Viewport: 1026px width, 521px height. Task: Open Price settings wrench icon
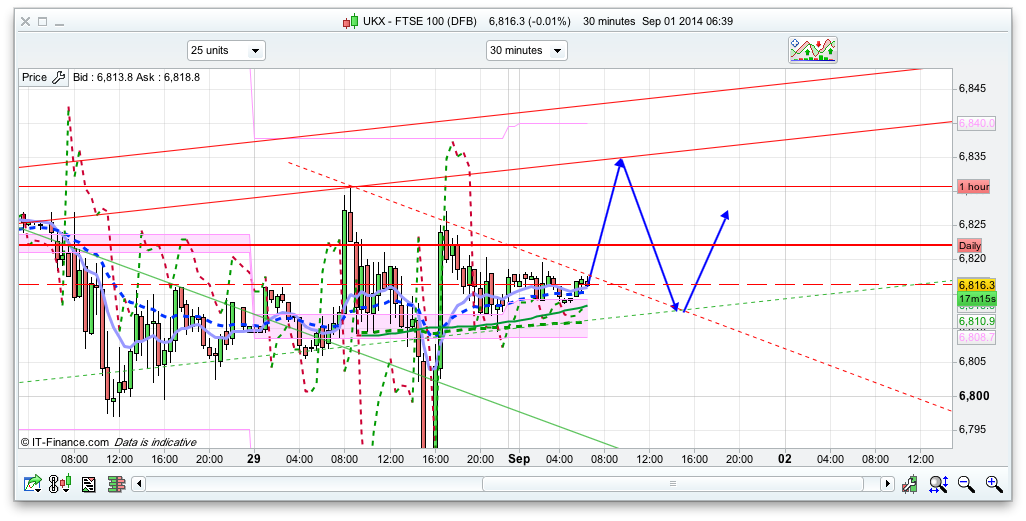pyautogui.click(x=58, y=77)
